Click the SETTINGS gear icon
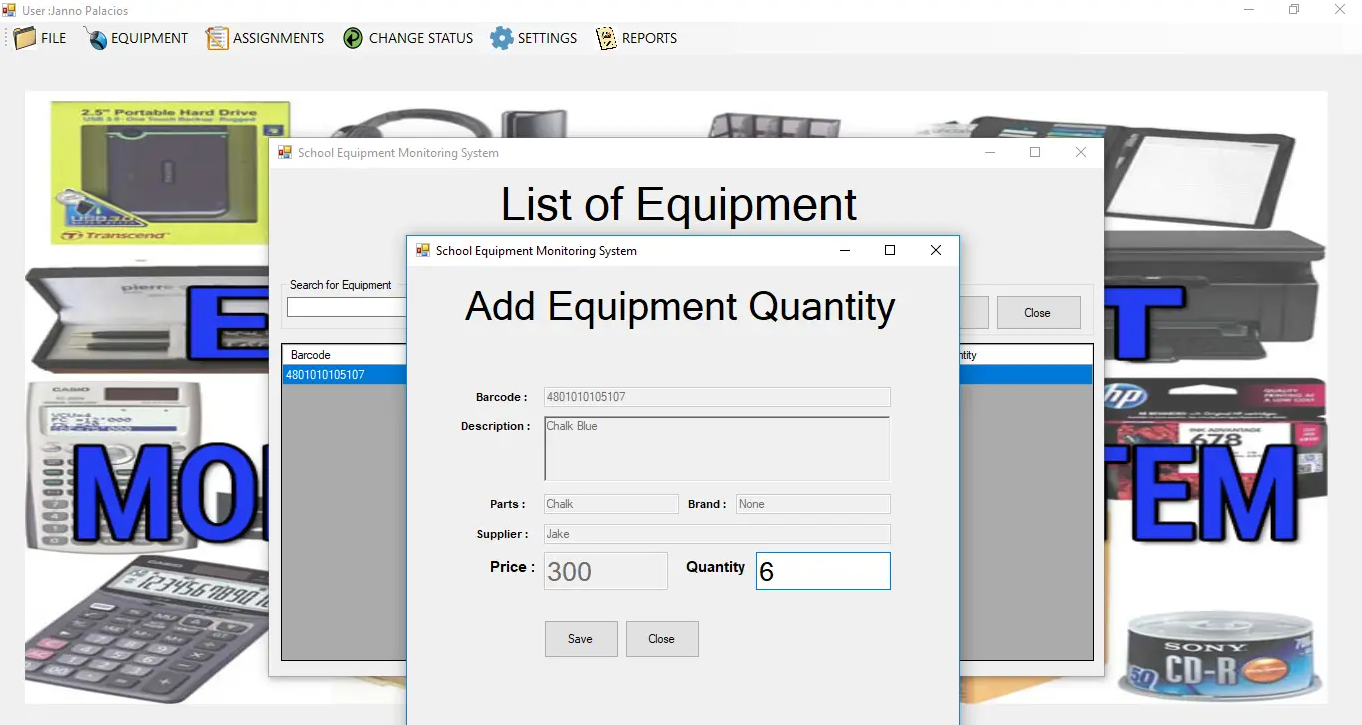This screenshot has width=1362, height=725. (x=501, y=38)
